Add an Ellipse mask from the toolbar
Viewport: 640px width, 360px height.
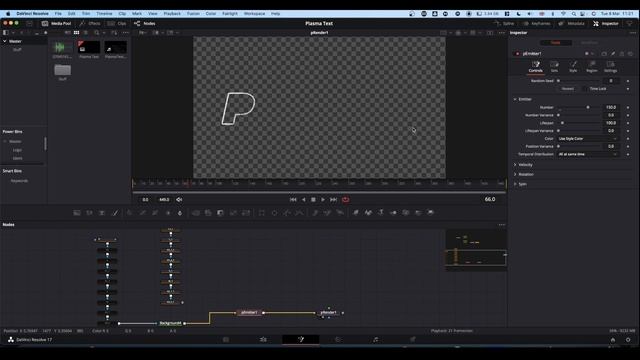[274, 213]
